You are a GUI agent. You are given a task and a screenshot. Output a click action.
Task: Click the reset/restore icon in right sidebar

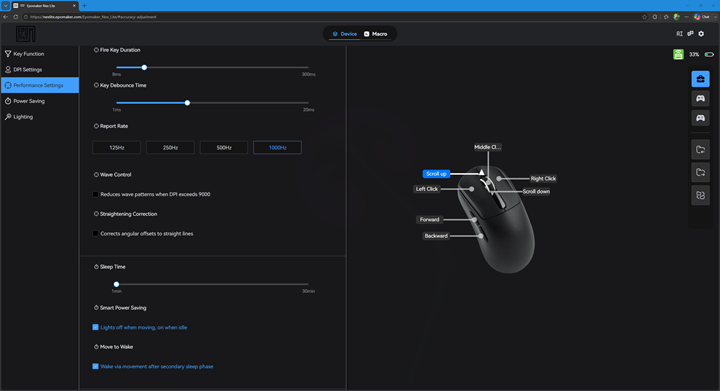(700, 196)
